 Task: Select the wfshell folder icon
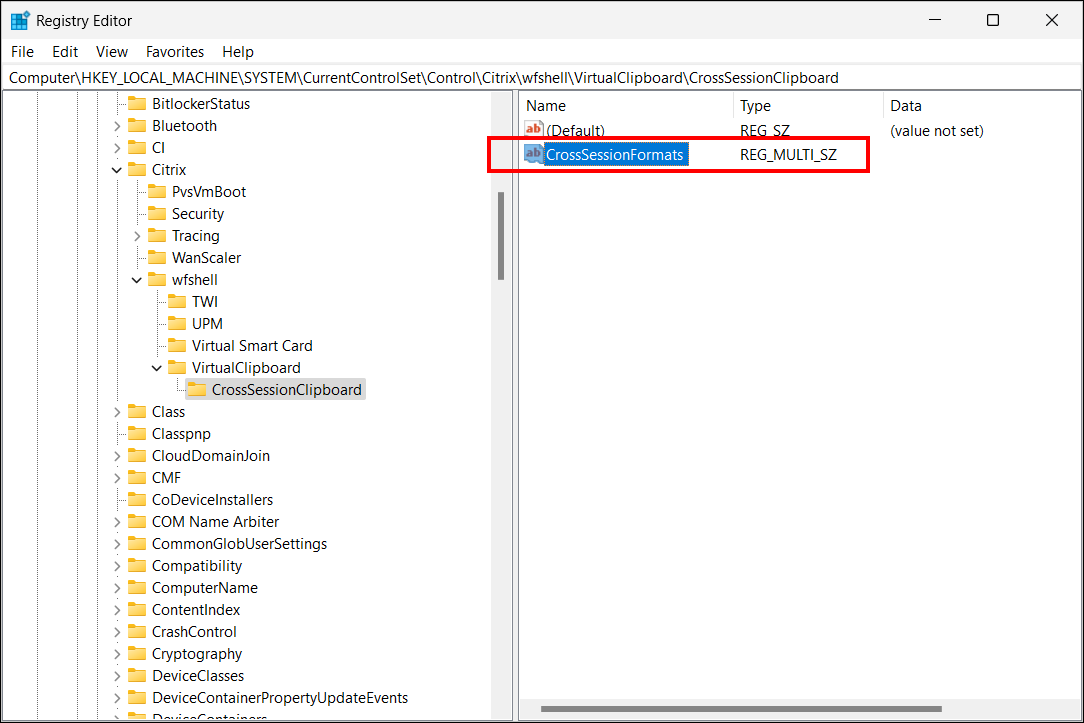point(157,280)
